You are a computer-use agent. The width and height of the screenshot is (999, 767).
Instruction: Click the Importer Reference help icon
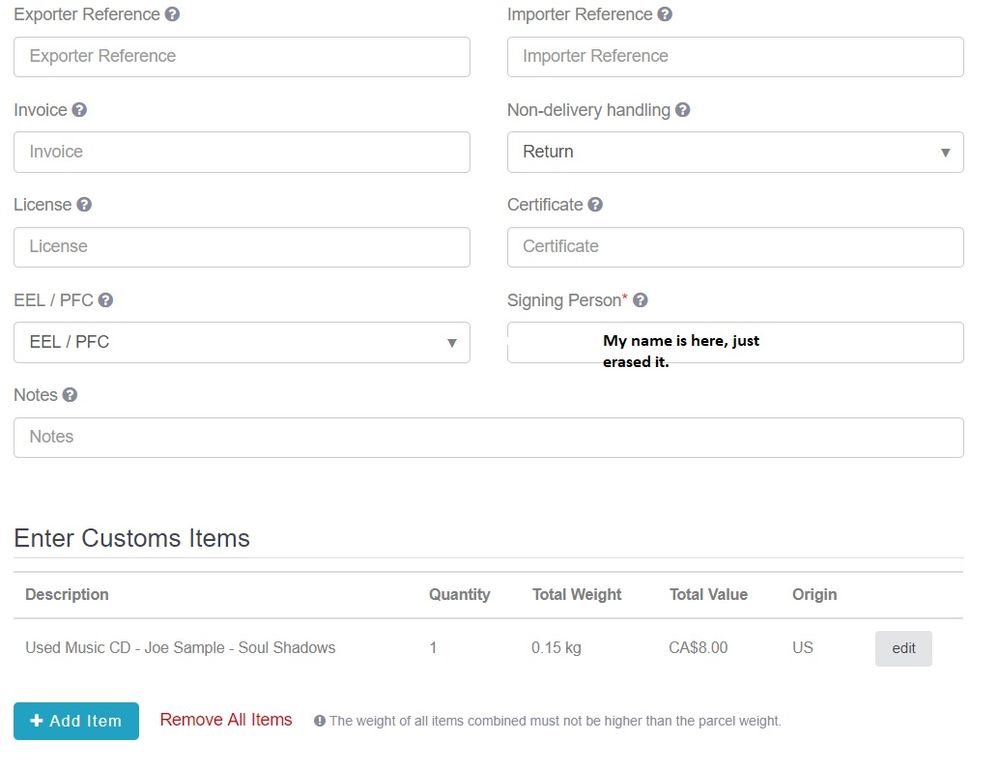click(665, 15)
